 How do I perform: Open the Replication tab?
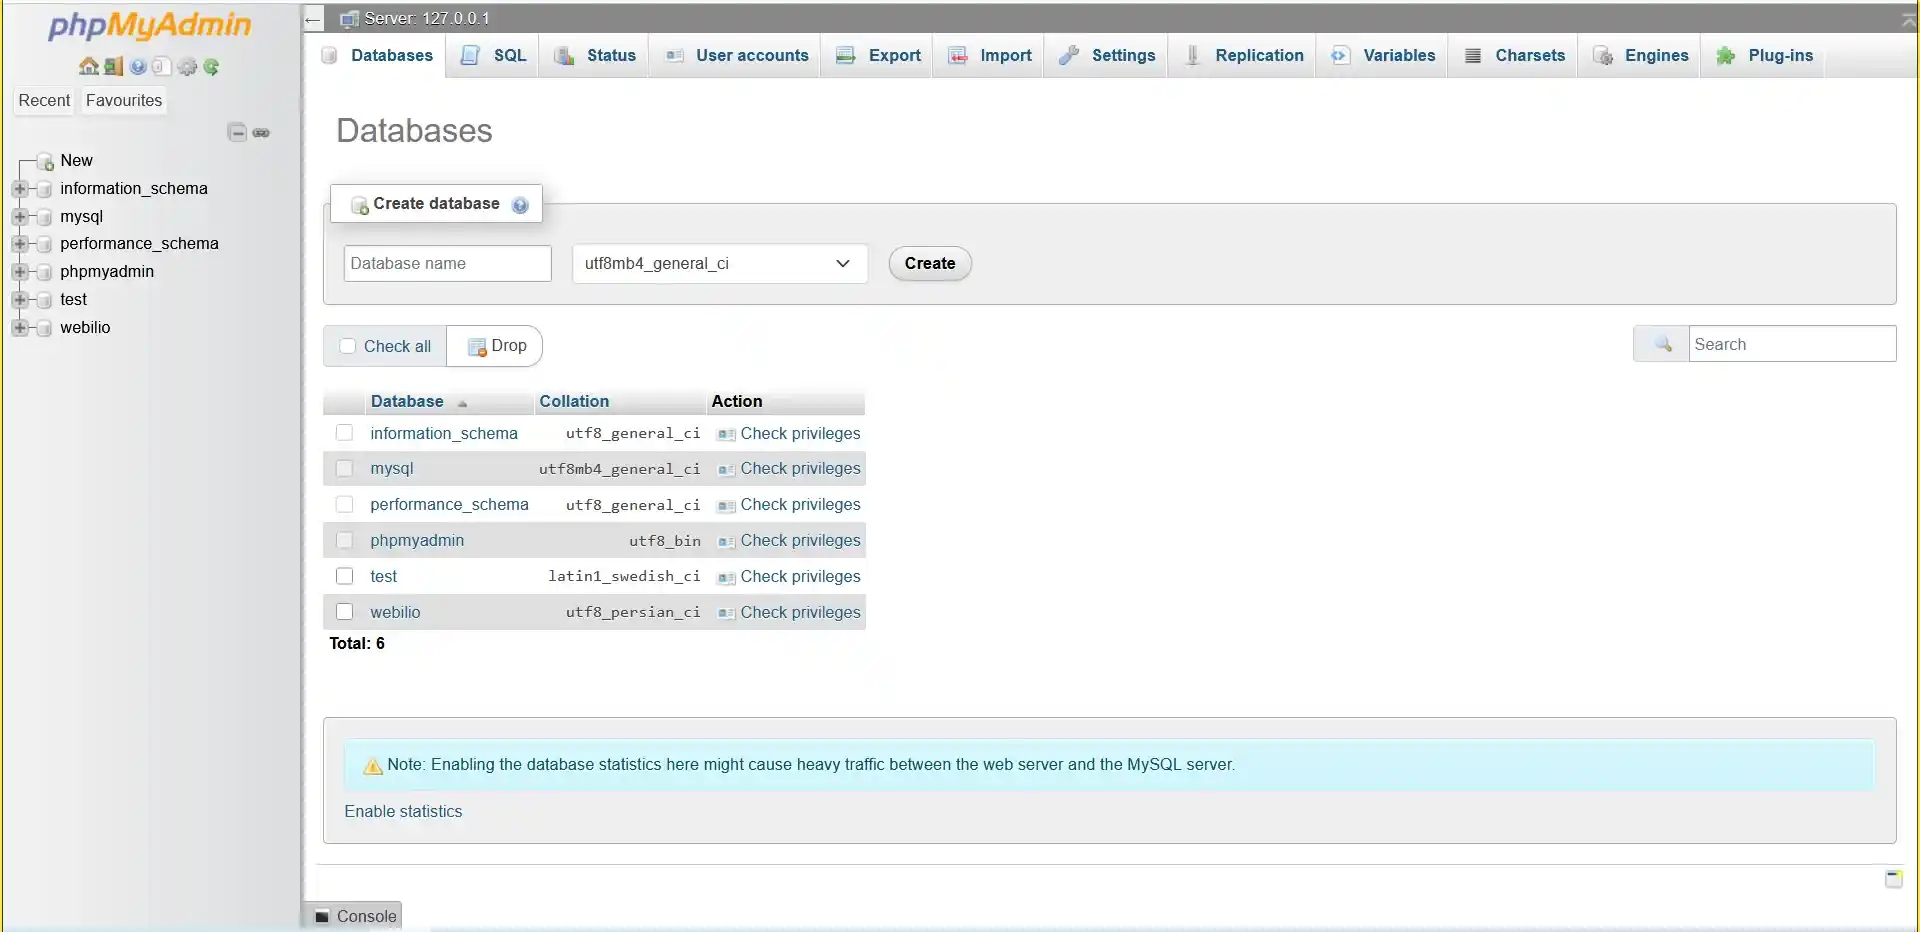point(1242,56)
